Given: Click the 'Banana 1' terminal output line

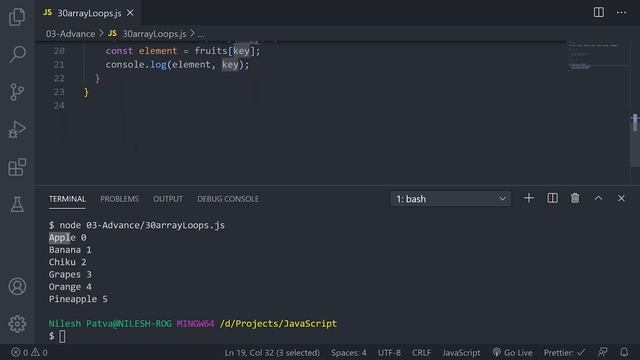Looking at the screenshot, I should tap(70, 249).
